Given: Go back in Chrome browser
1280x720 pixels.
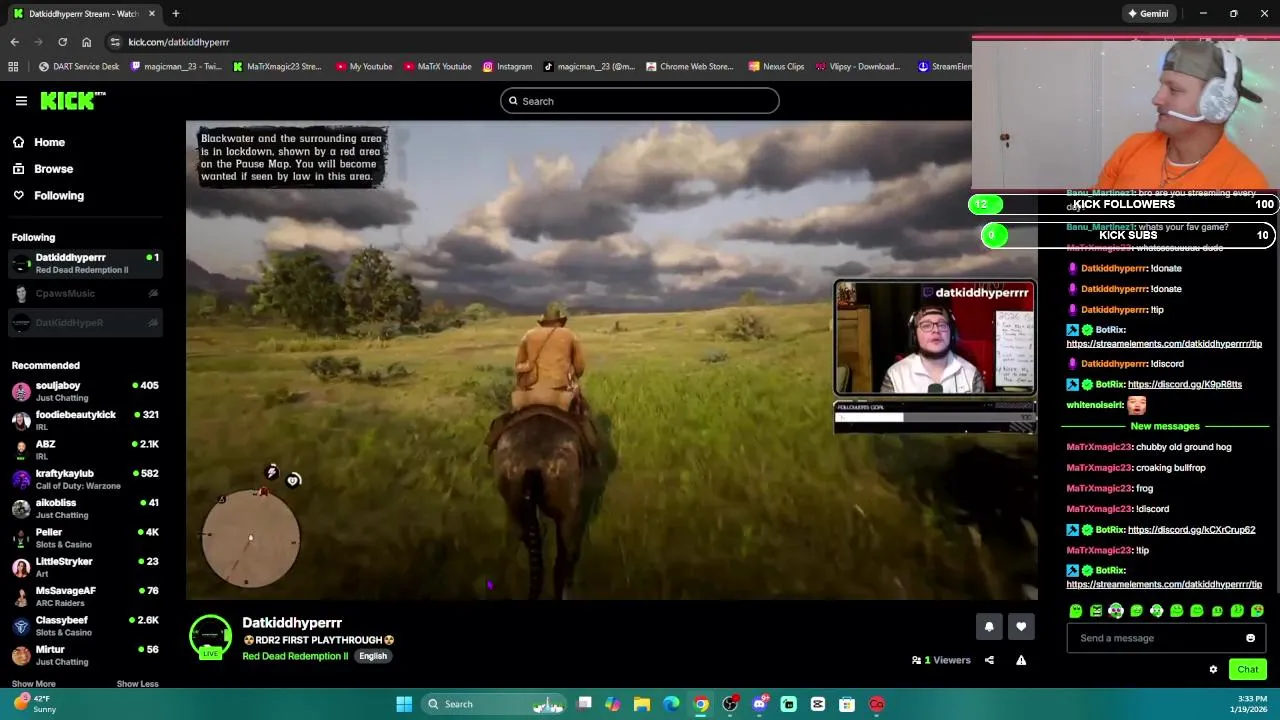Looking at the screenshot, I should point(14,42).
